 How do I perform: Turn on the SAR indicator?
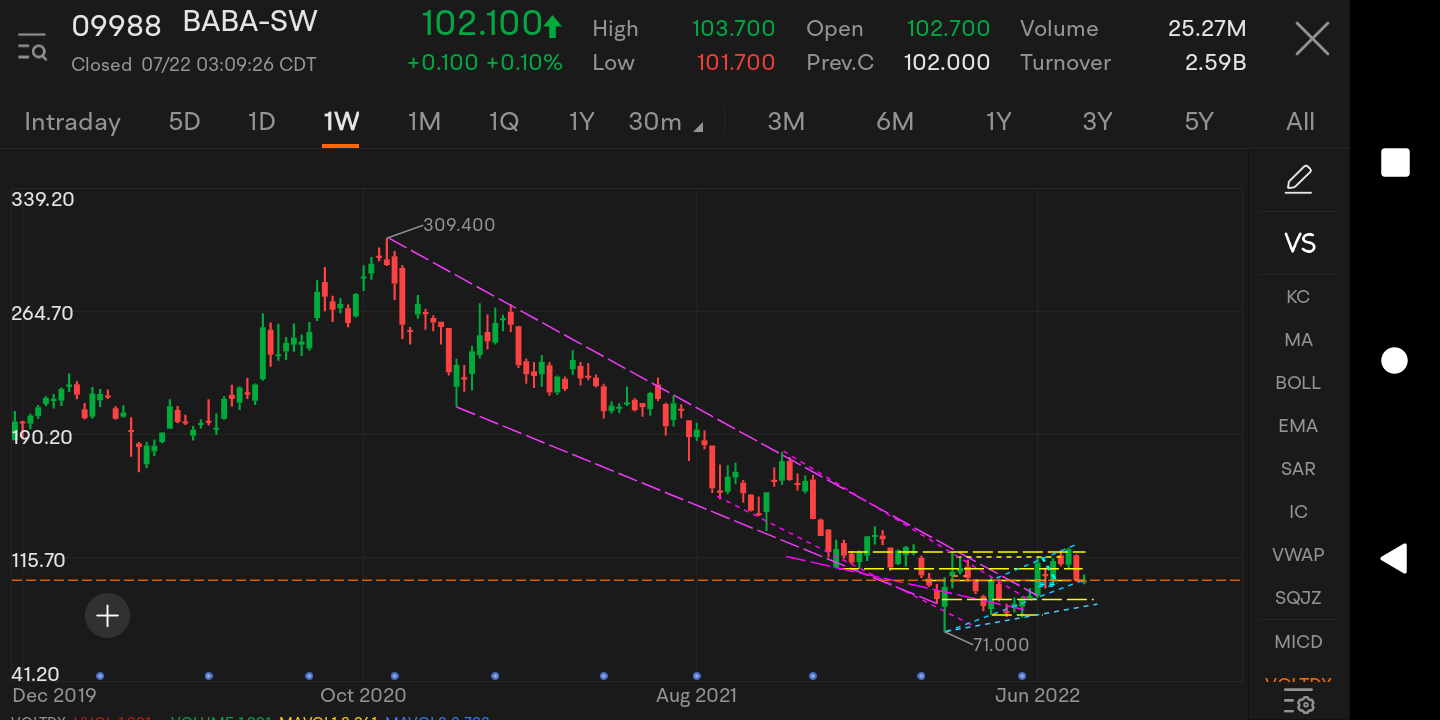(x=1298, y=469)
